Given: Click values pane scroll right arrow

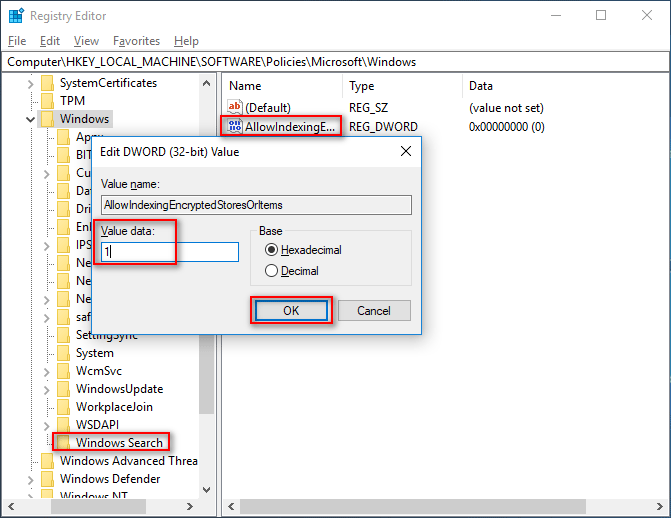Looking at the screenshot, I should point(659,507).
